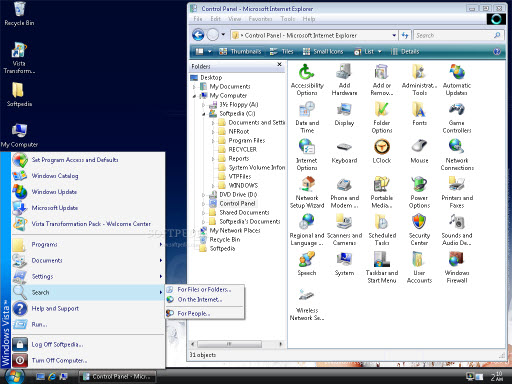
Task: Click the Start orb button
Action: click(x=14, y=376)
